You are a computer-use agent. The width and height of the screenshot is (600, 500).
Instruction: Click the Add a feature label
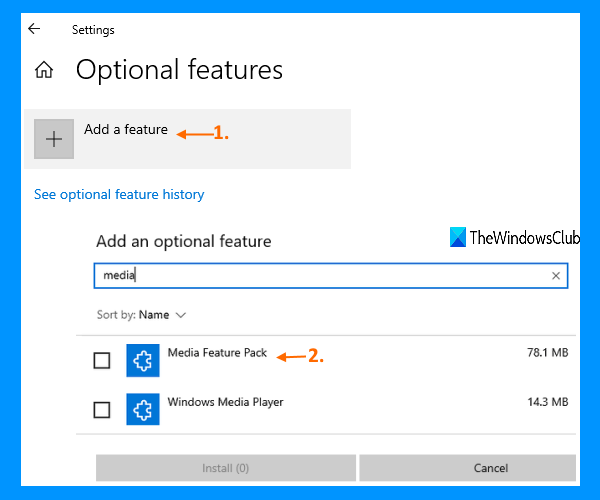(x=126, y=130)
